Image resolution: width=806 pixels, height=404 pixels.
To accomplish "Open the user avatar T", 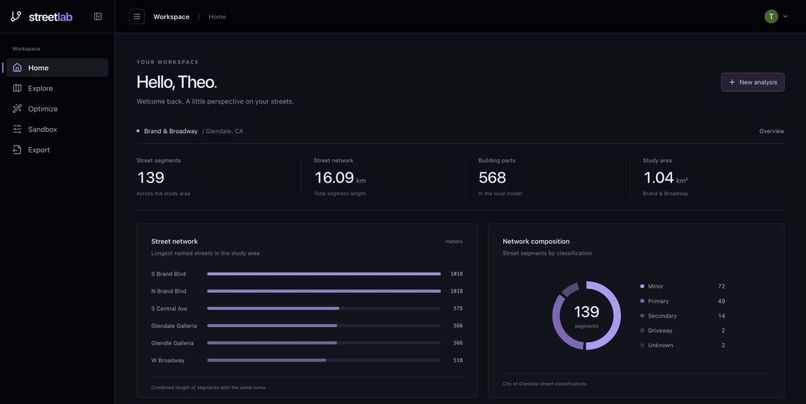I will click(x=771, y=16).
